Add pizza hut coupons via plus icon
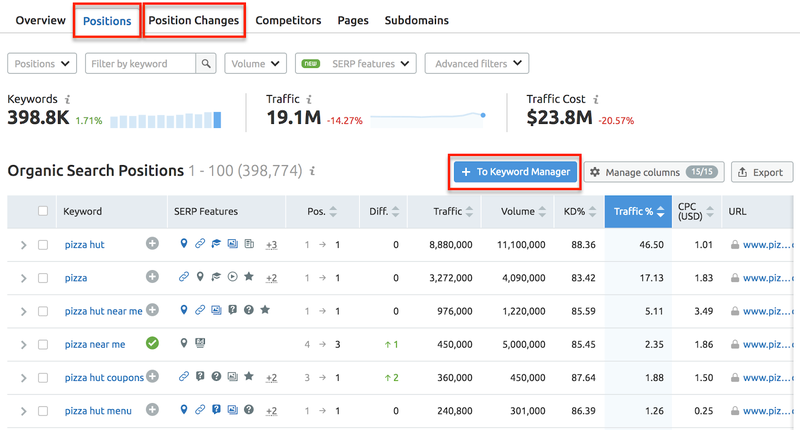800x430 pixels. [x=152, y=376]
